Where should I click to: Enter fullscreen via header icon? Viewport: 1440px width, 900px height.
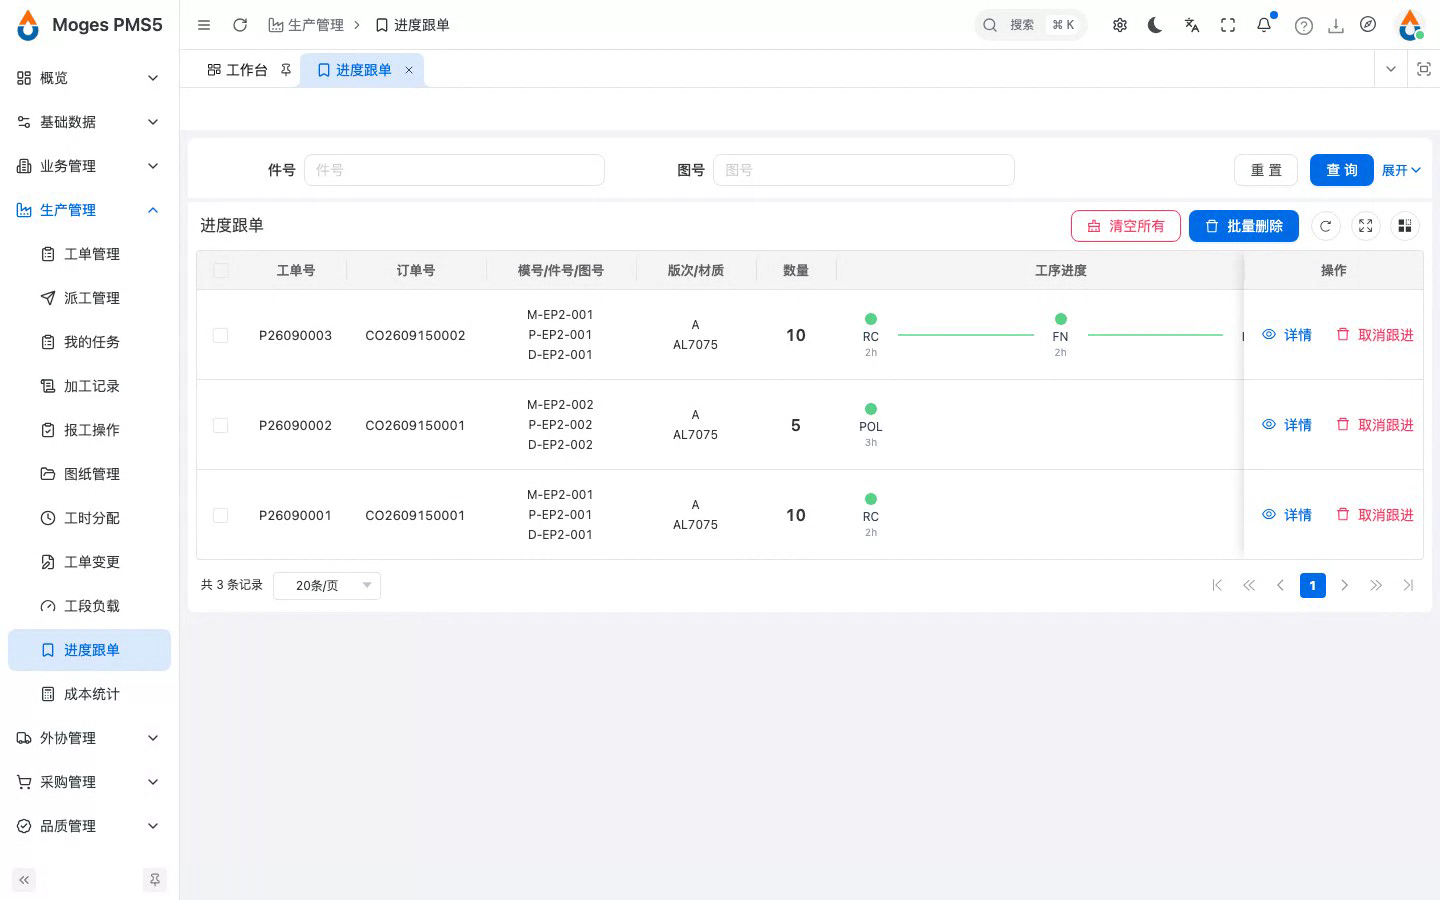tap(1228, 25)
